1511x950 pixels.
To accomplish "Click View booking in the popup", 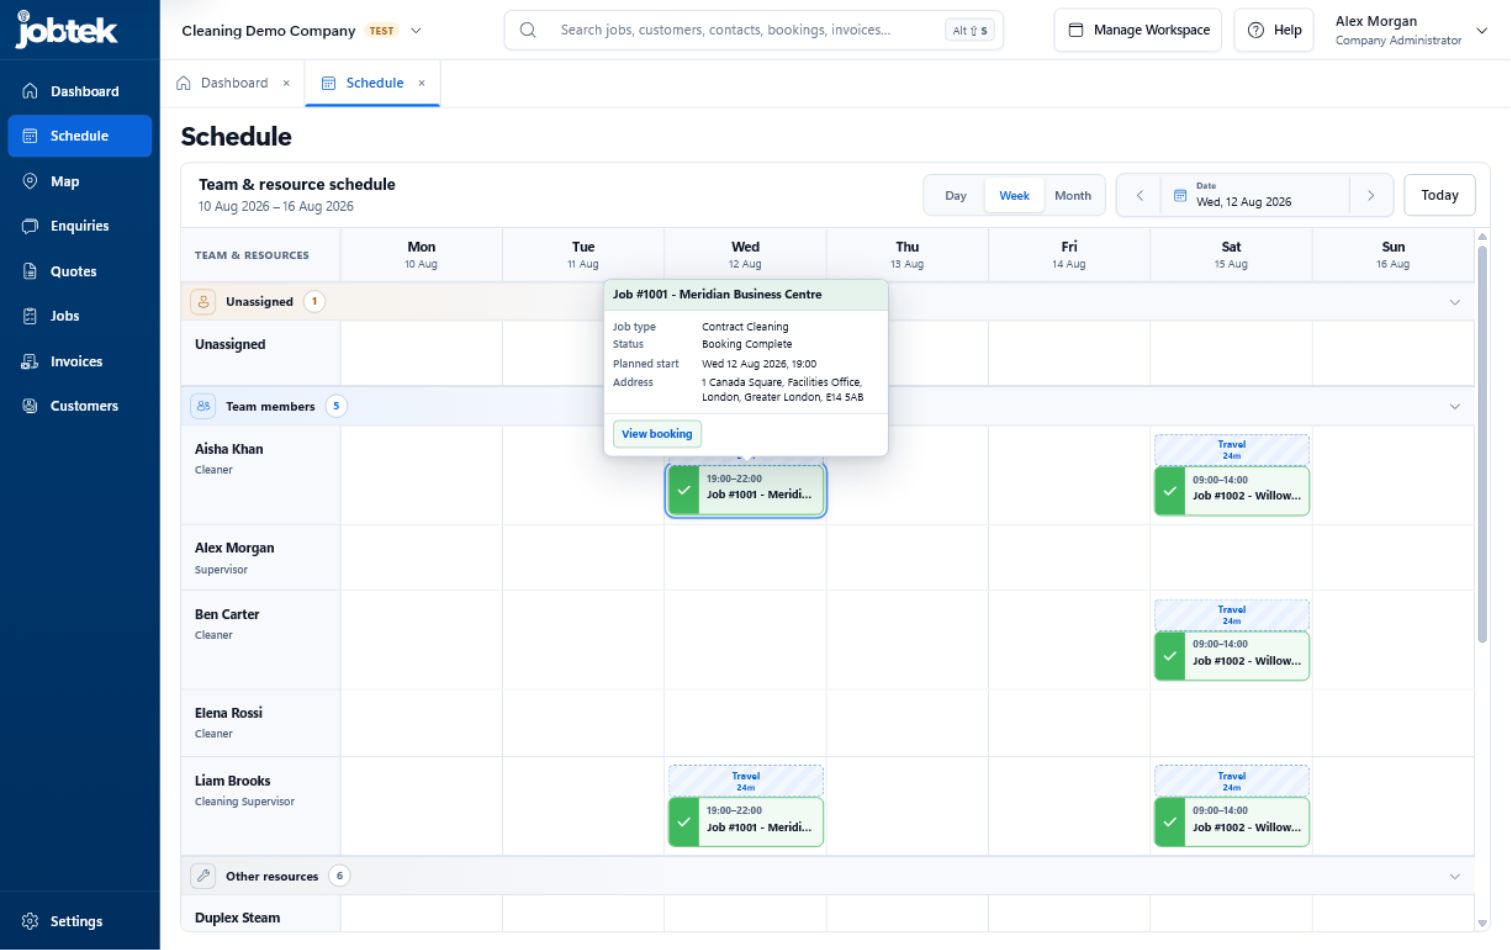I will pyautogui.click(x=657, y=434).
